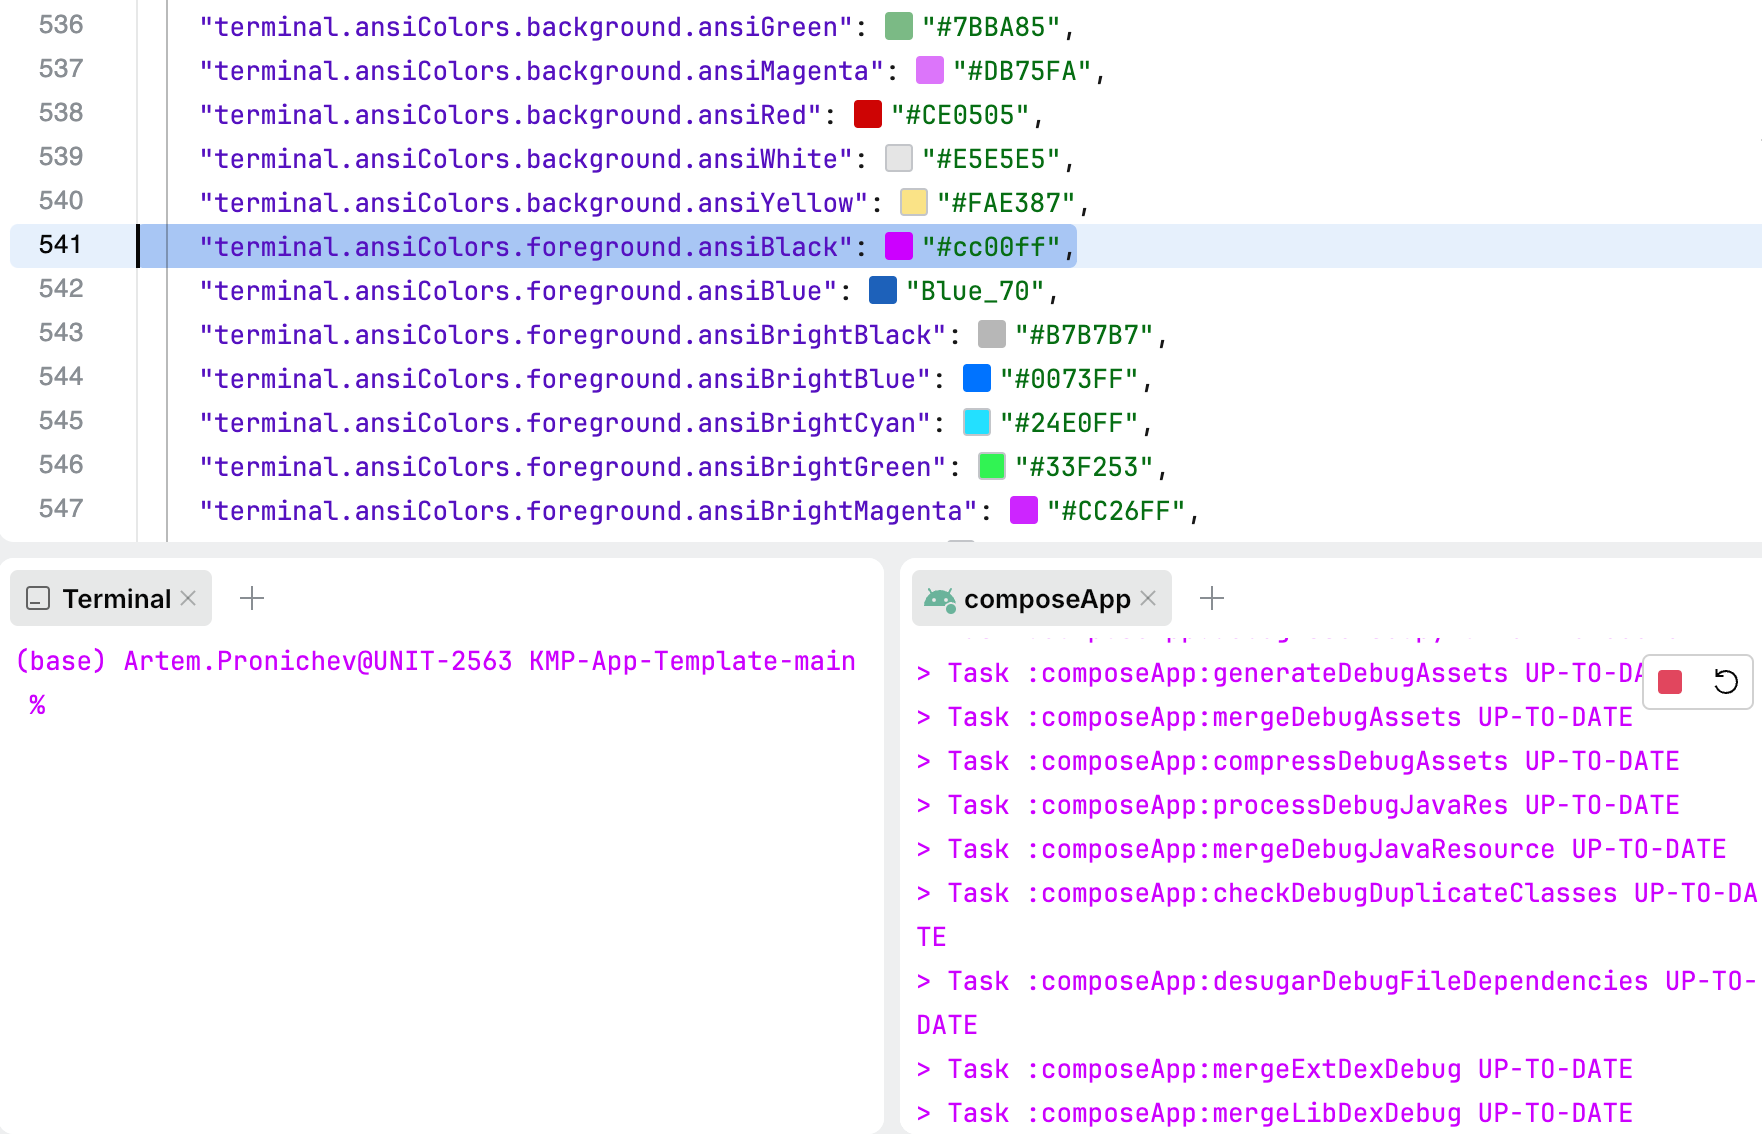Open the foreground ansiBlue color swatch
This screenshot has height=1134, width=1762.
click(x=883, y=291)
